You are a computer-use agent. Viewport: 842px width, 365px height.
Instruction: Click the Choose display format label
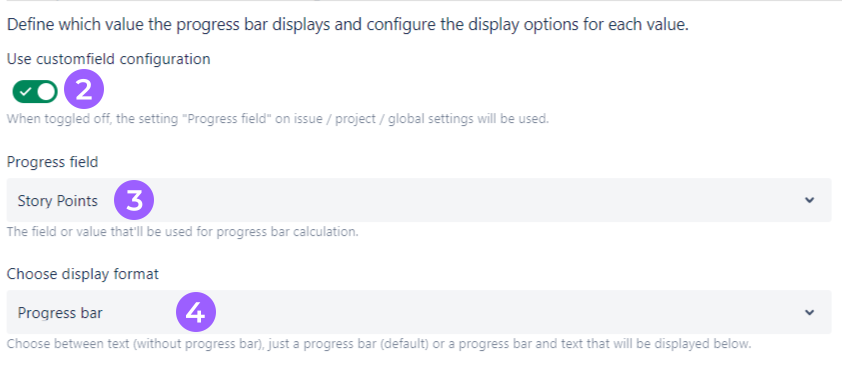pyautogui.click(x=83, y=274)
